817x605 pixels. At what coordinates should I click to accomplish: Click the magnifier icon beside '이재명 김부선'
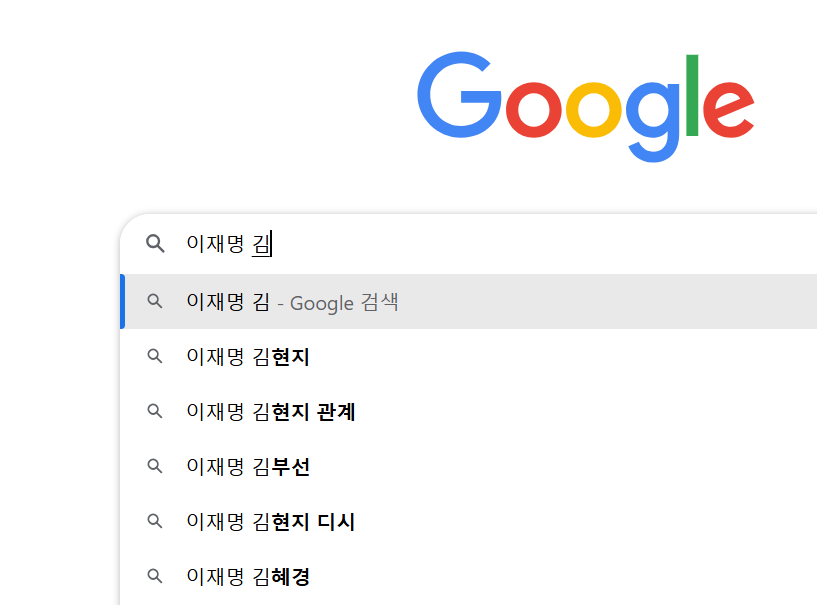155,466
